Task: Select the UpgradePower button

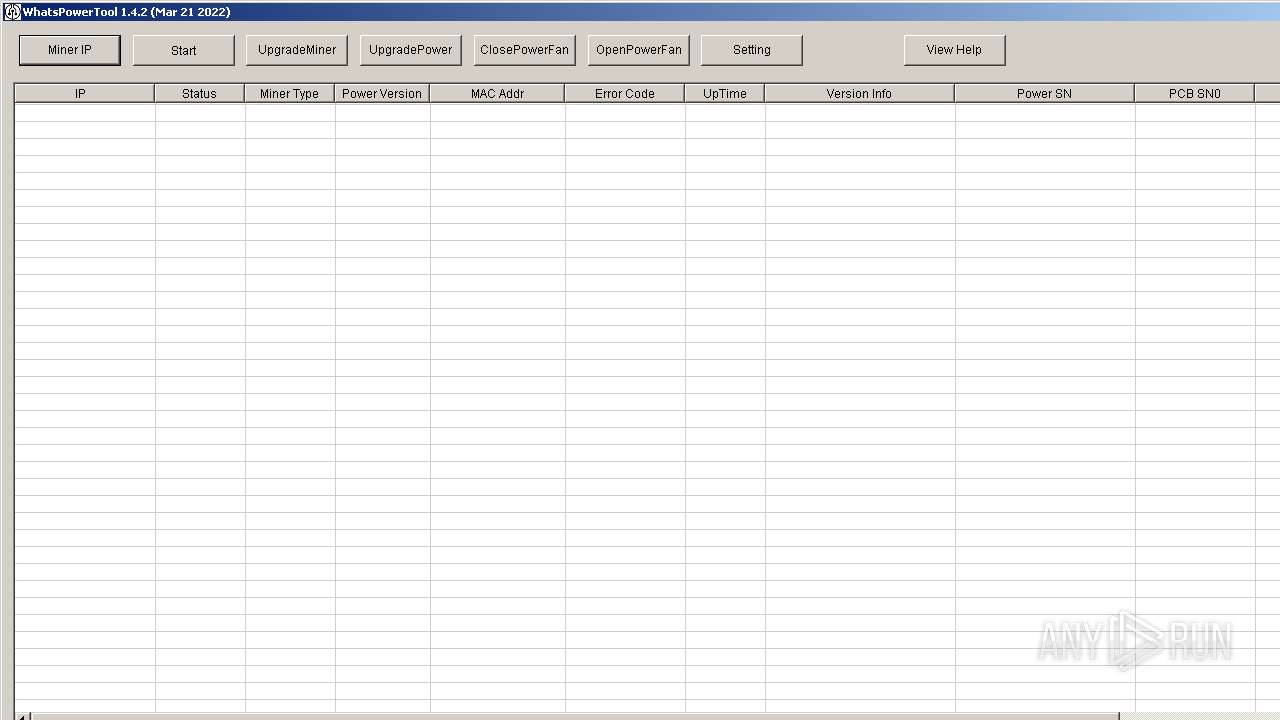Action: tap(411, 50)
